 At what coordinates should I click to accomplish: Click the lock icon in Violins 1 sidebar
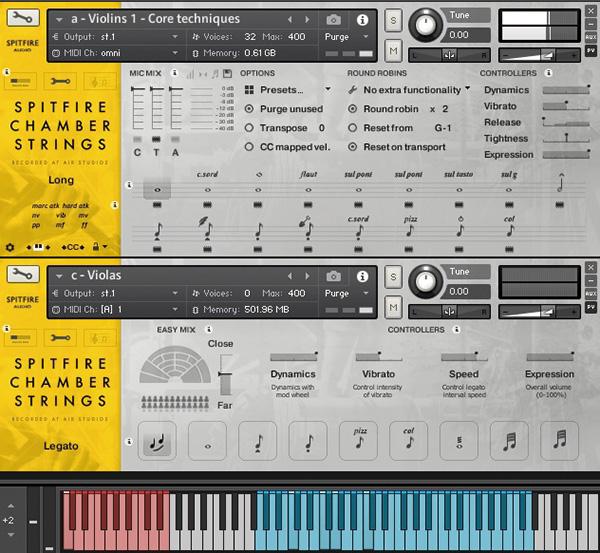(96, 247)
